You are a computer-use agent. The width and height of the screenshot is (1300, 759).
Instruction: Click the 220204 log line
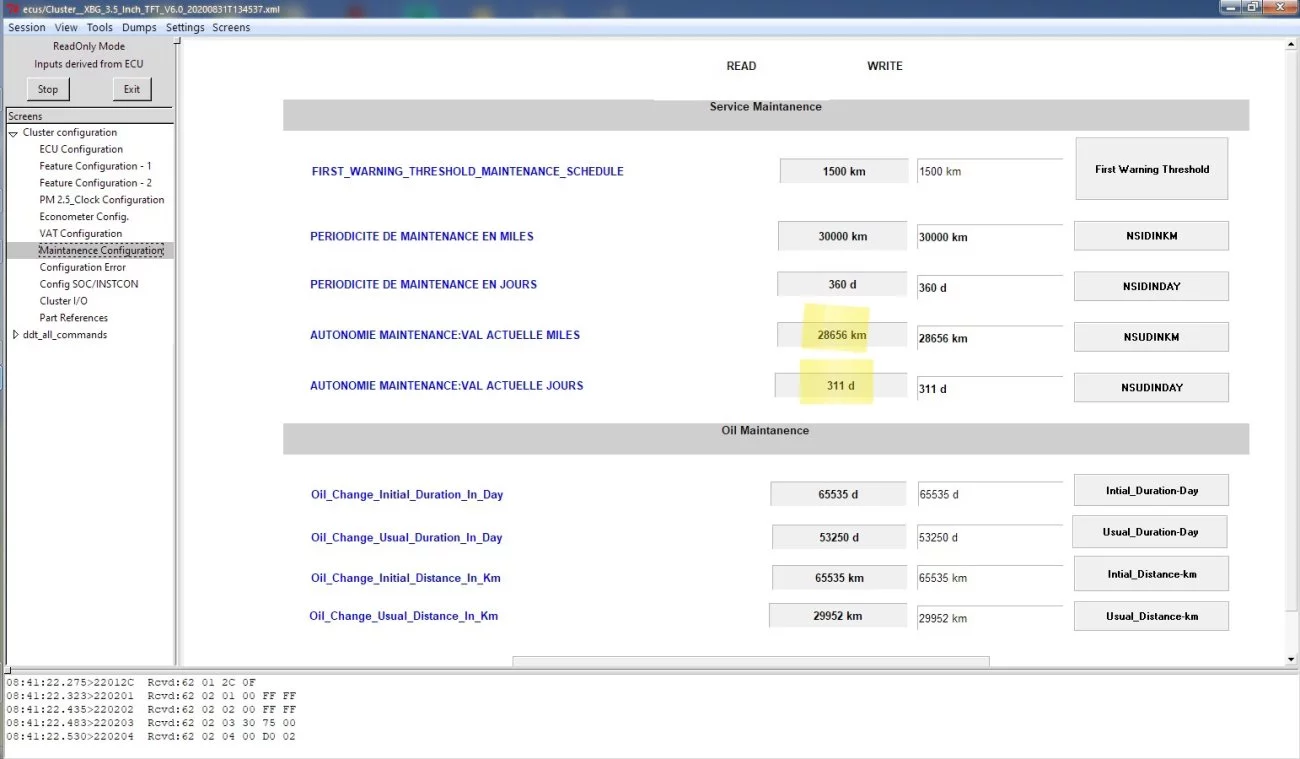pos(151,737)
